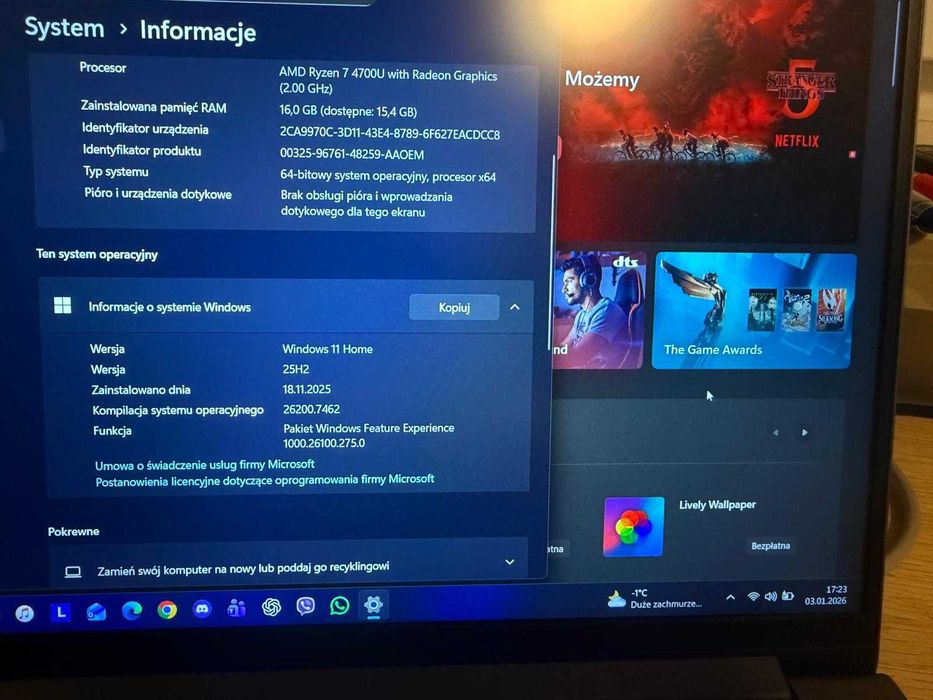Launch Google Chrome from taskbar
The height and width of the screenshot is (700, 933).
(x=167, y=610)
